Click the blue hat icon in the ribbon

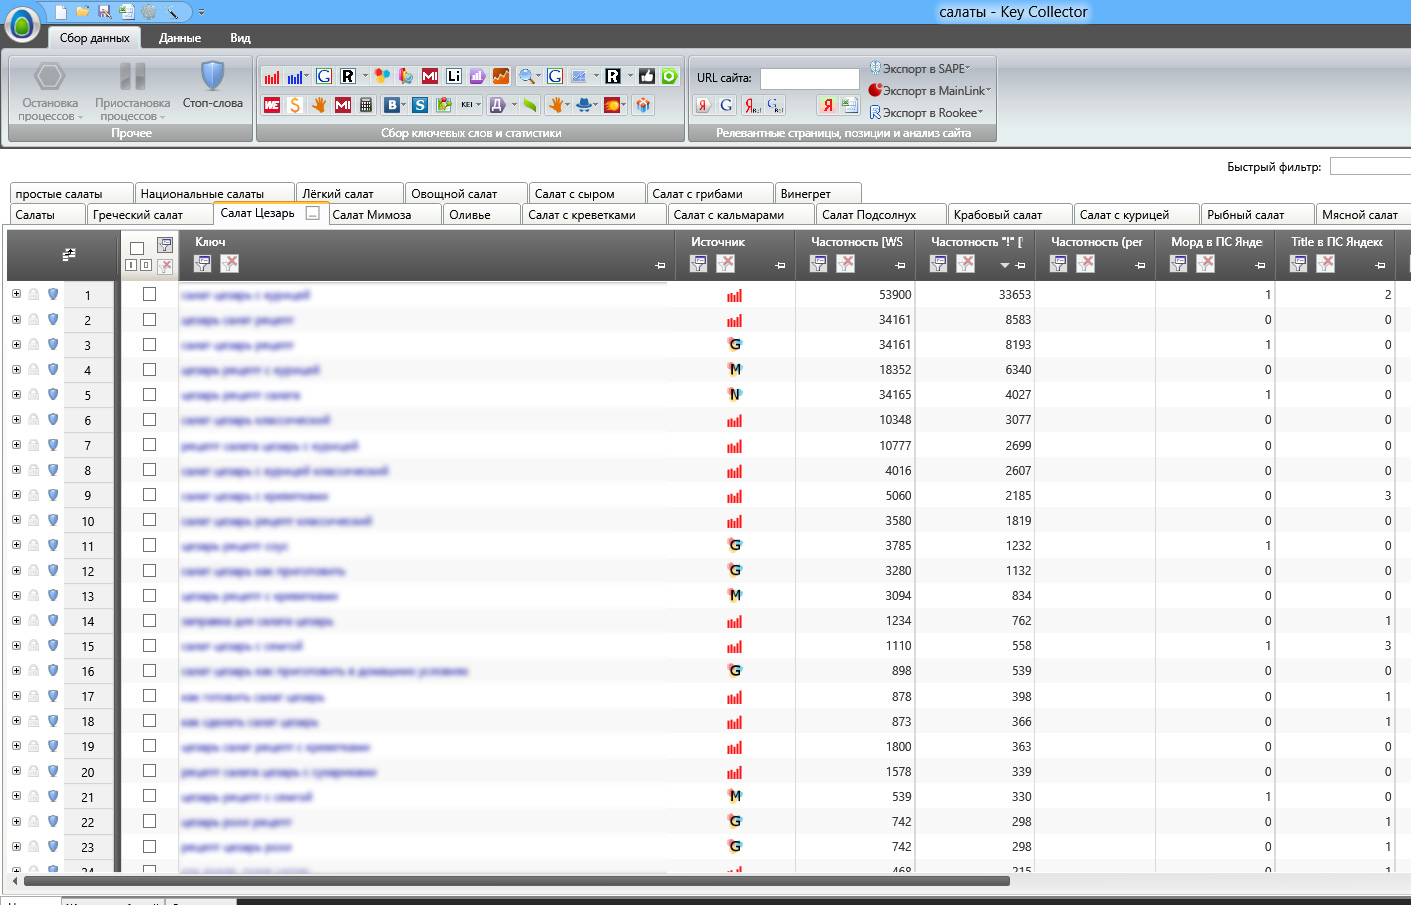tap(584, 105)
